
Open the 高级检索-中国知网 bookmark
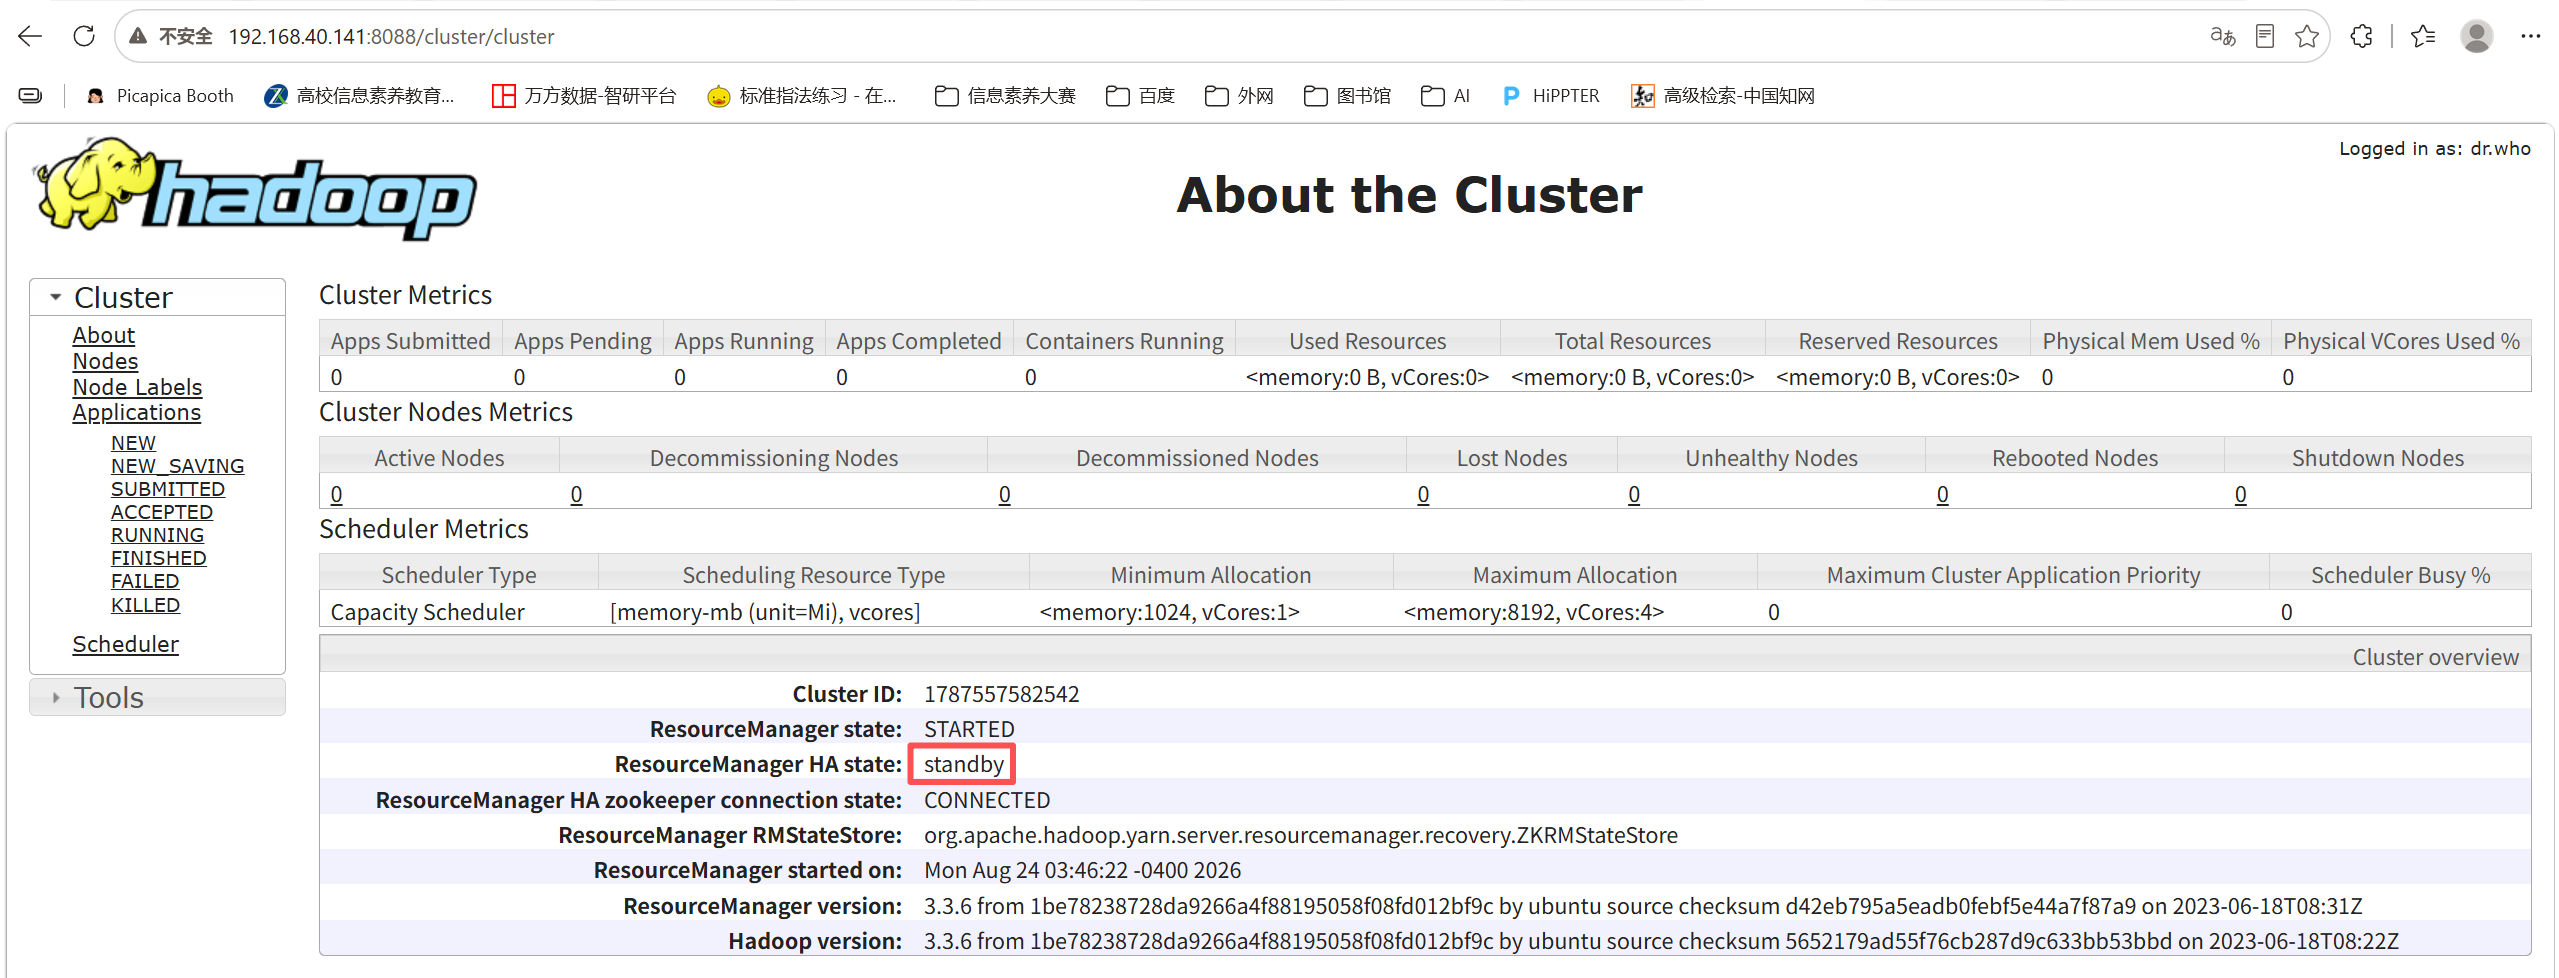click(x=1723, y=96)
